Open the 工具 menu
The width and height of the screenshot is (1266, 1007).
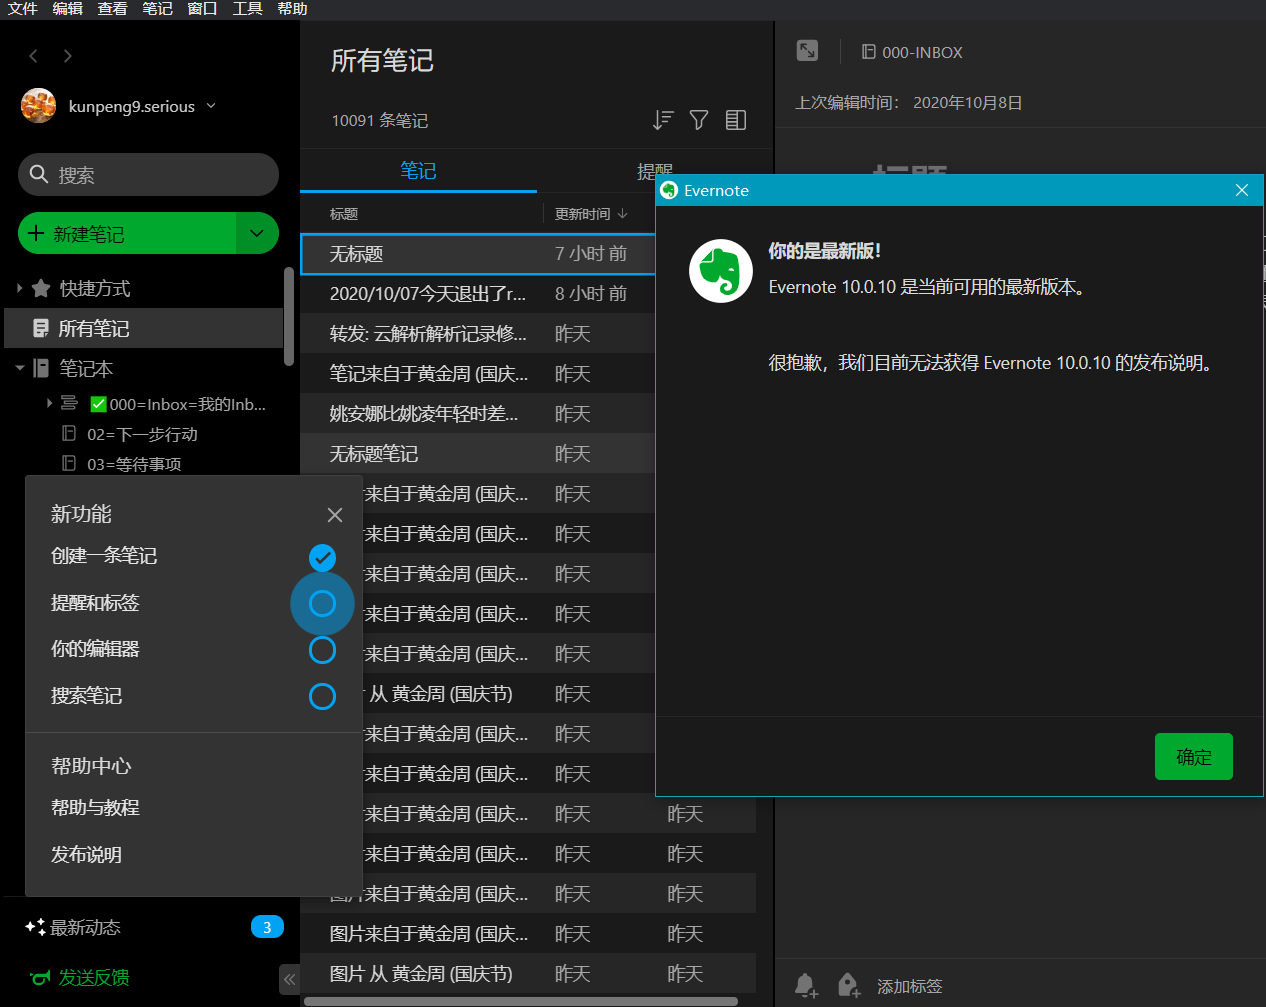click(247, 9)
